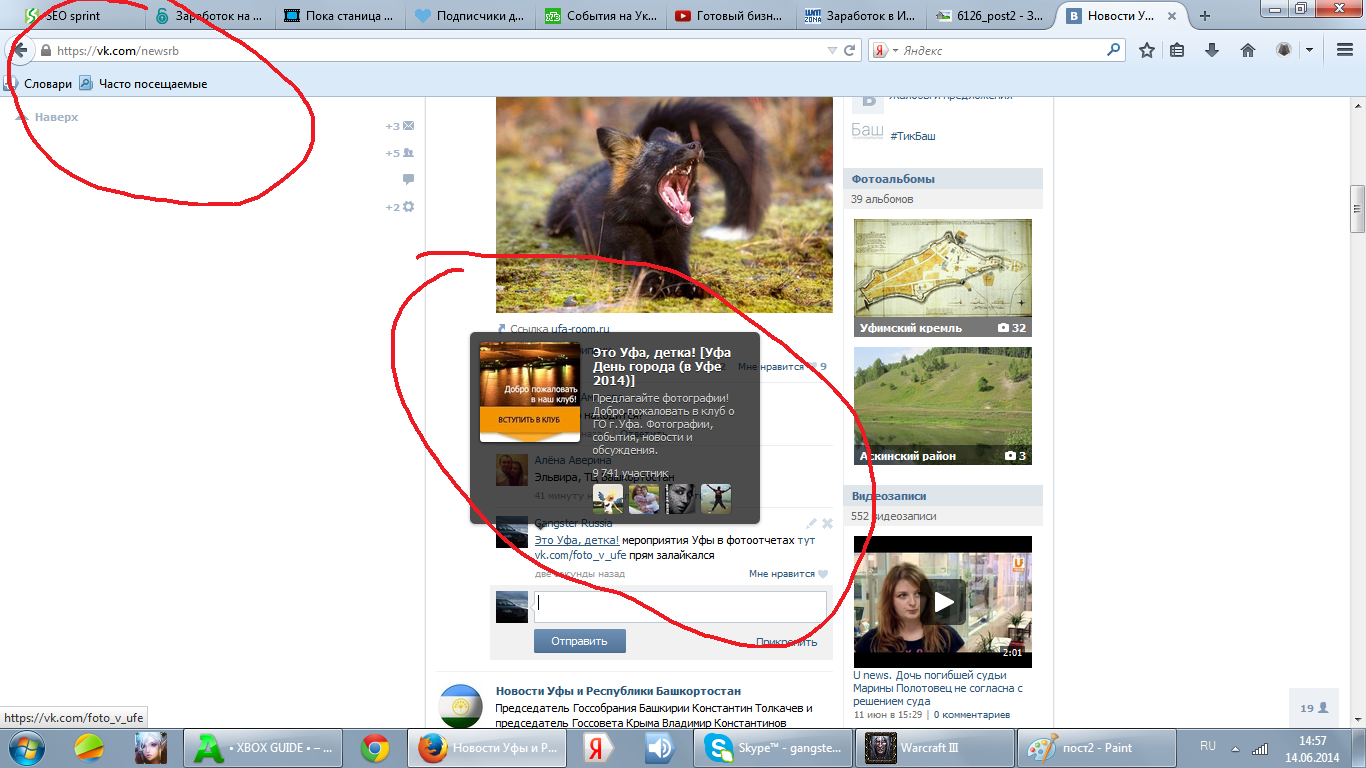
Task: Play the U news video
Action: click(943, 602)
